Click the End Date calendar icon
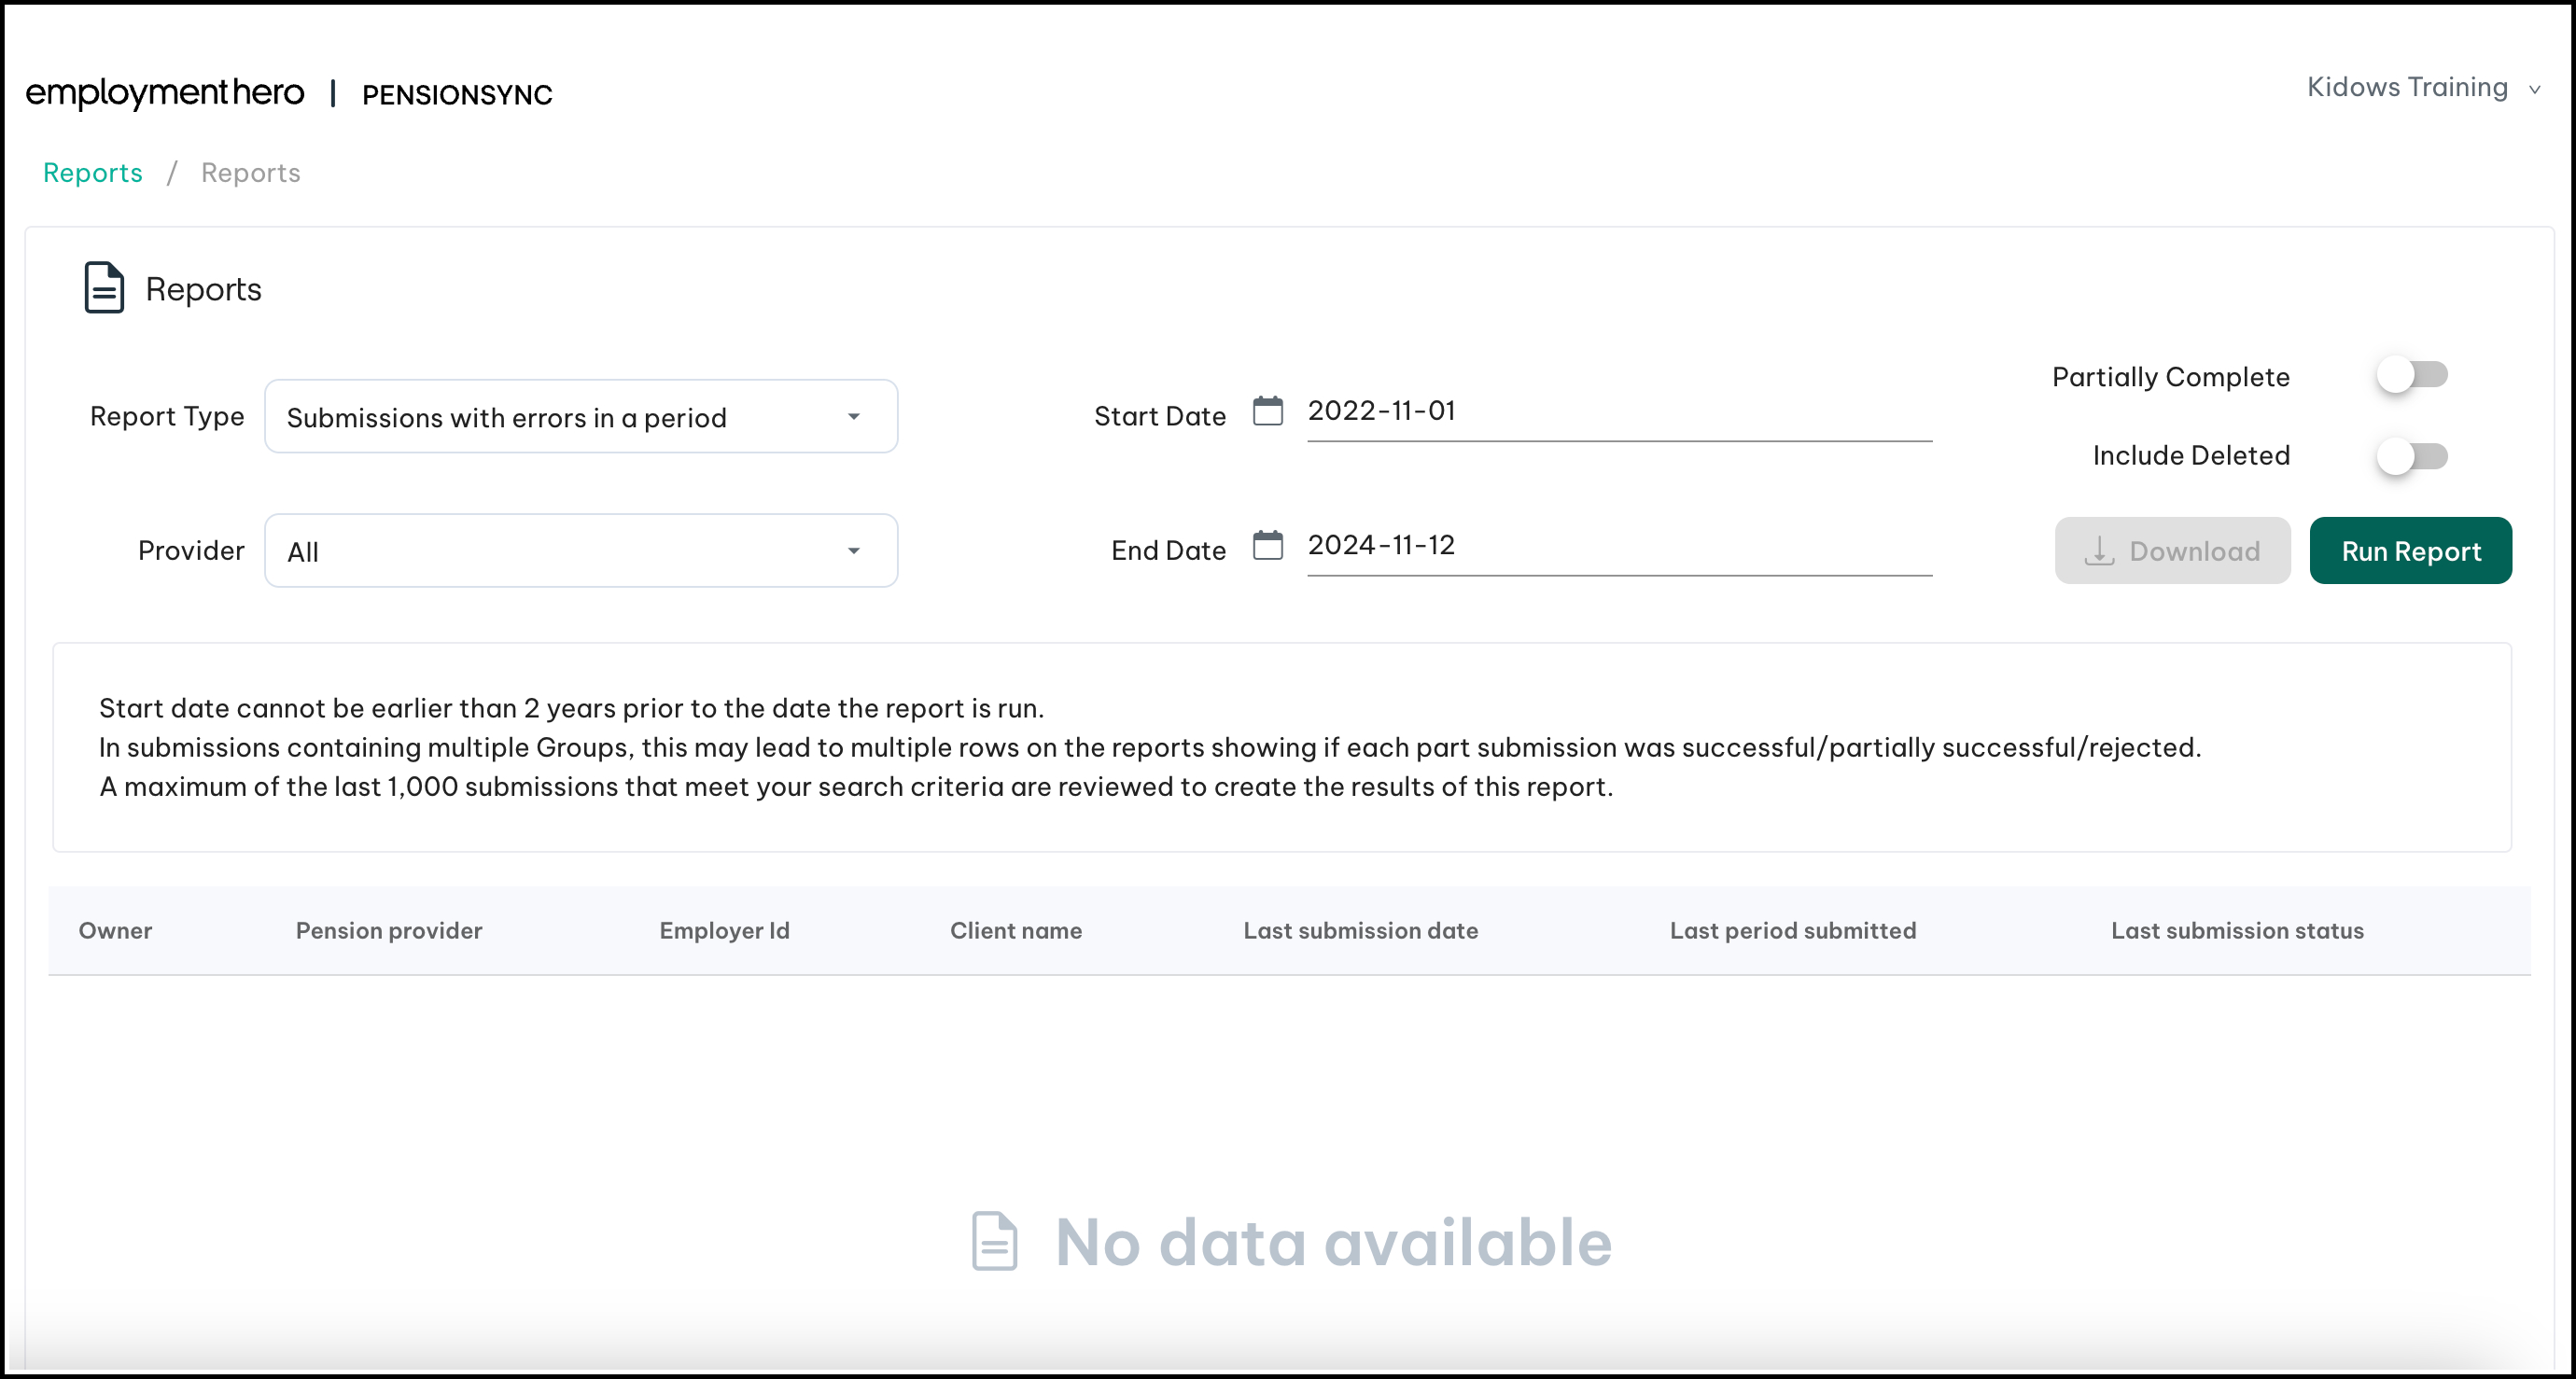The image size is (2576, 1379). (x=1267, y=545)
